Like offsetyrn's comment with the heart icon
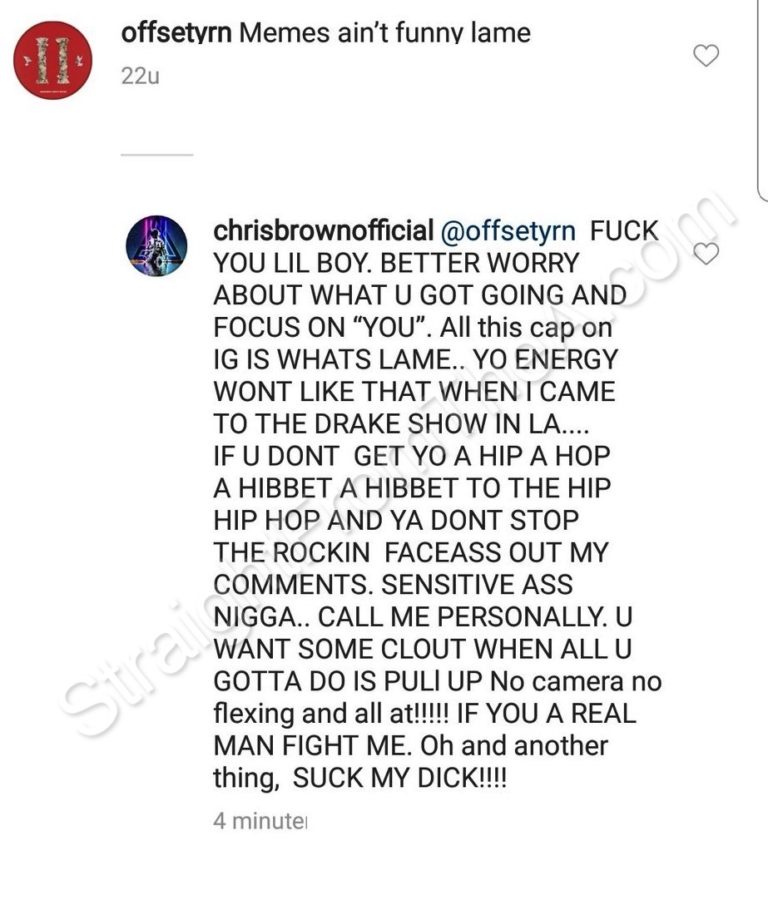The height and width of the screenshot is (905, 768). coord(706,55)
